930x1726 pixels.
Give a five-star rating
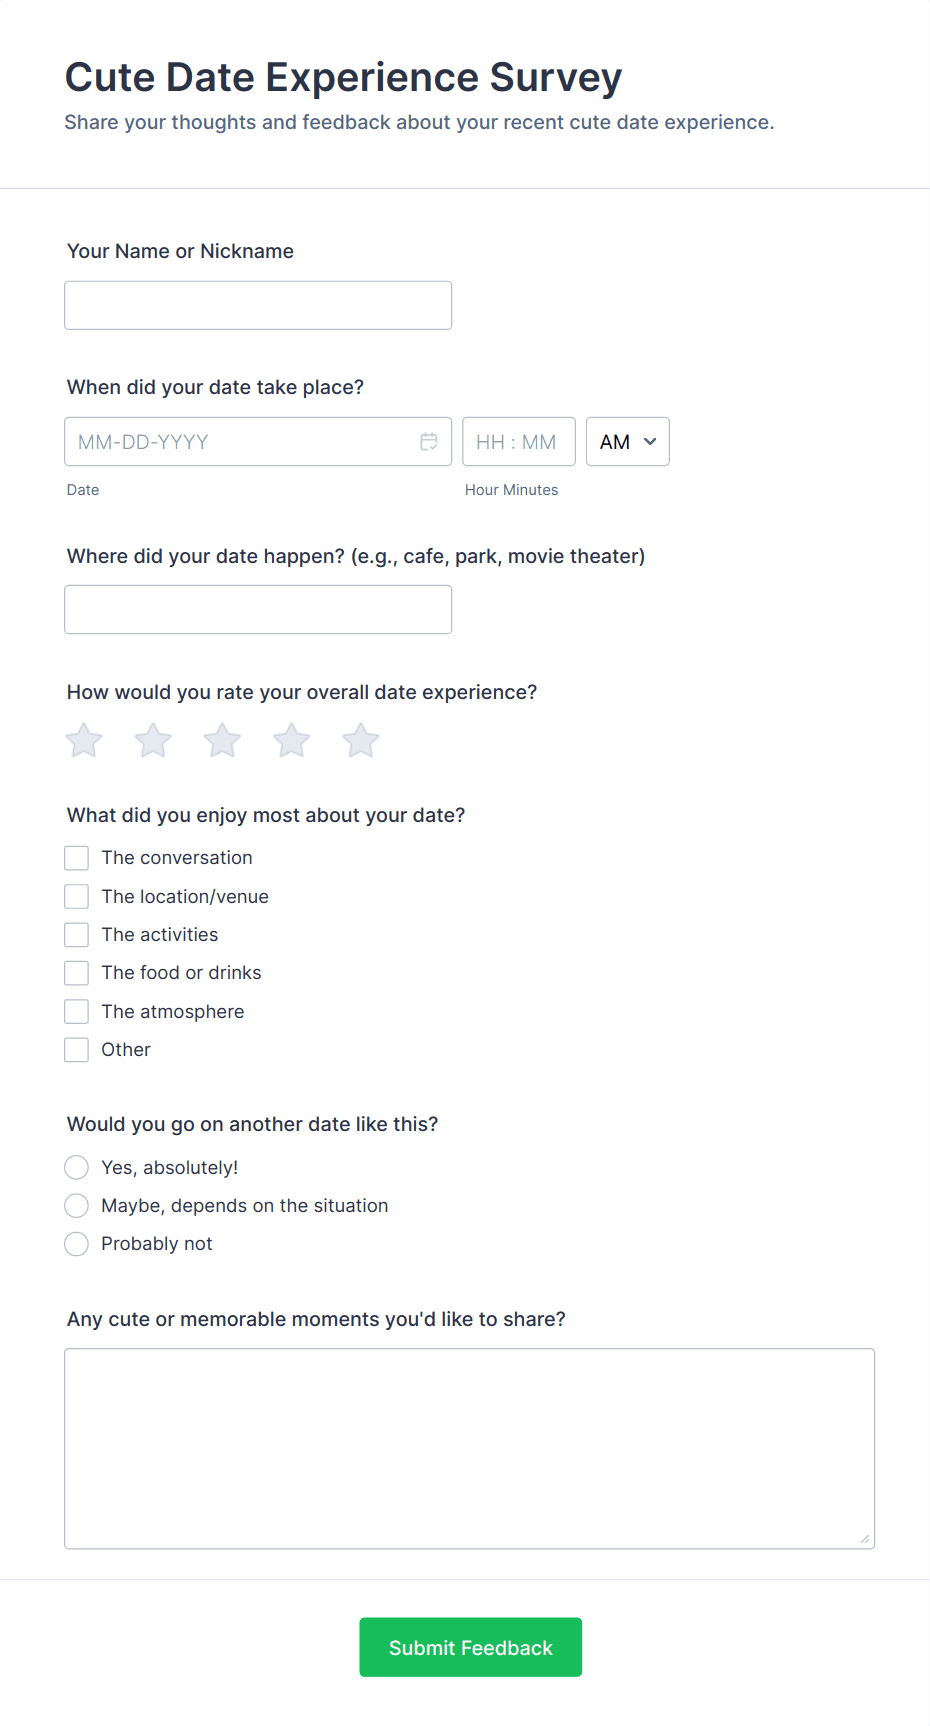tap(359, 740)
